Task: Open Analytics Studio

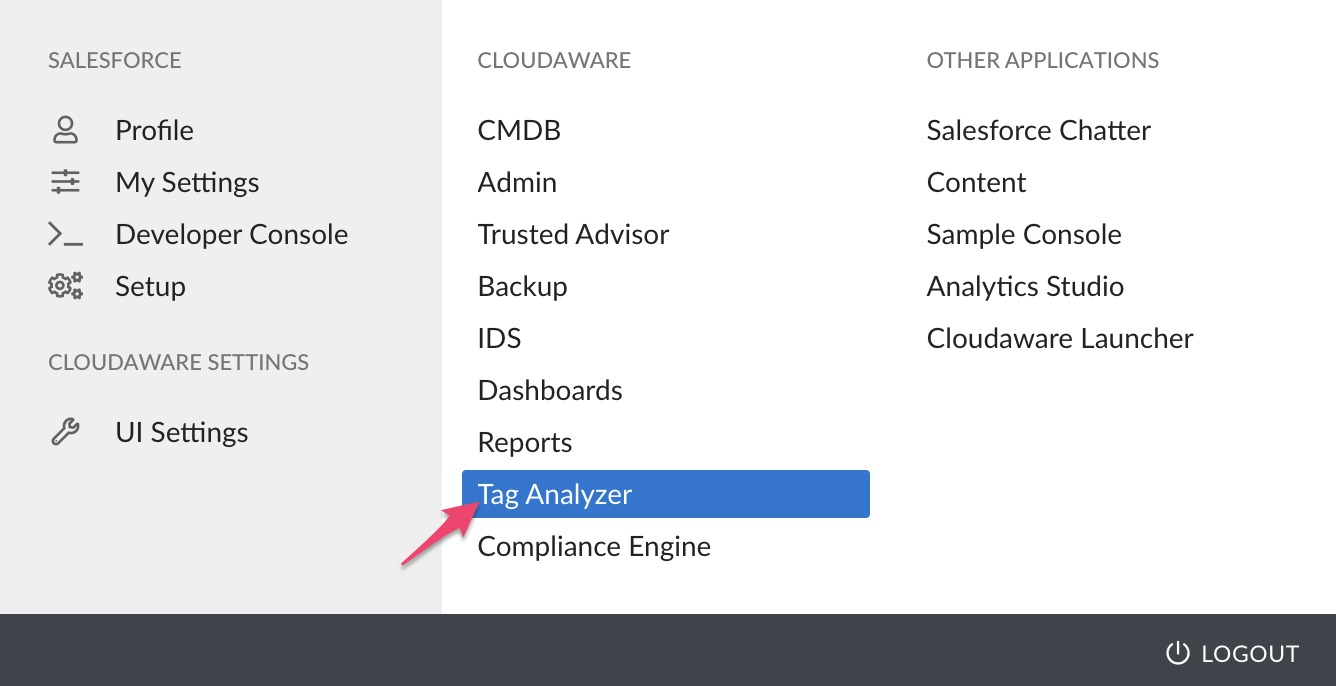Action: click(1025, 286)
